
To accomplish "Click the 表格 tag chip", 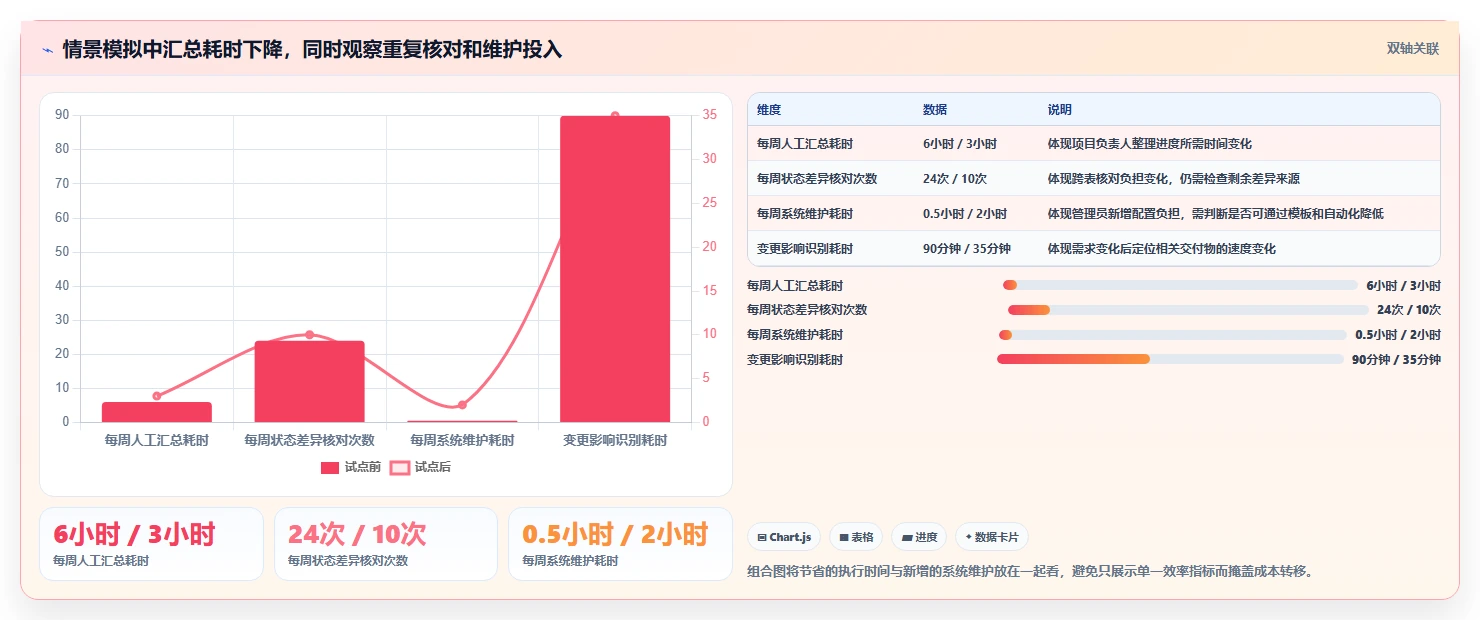I will coord(856,537).
